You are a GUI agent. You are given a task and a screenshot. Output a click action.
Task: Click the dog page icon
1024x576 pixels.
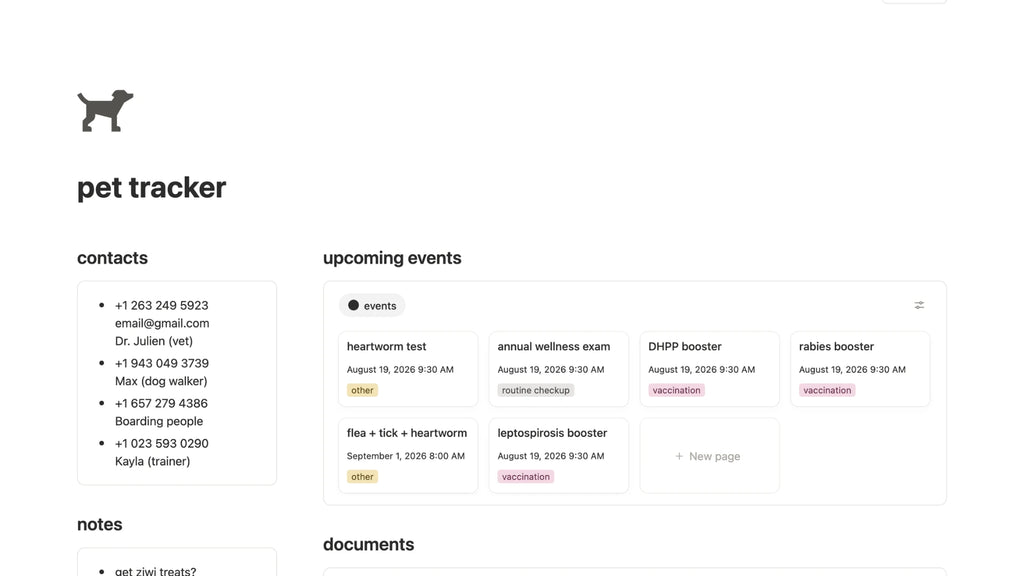pyautogui.click(x=105, y=111)
